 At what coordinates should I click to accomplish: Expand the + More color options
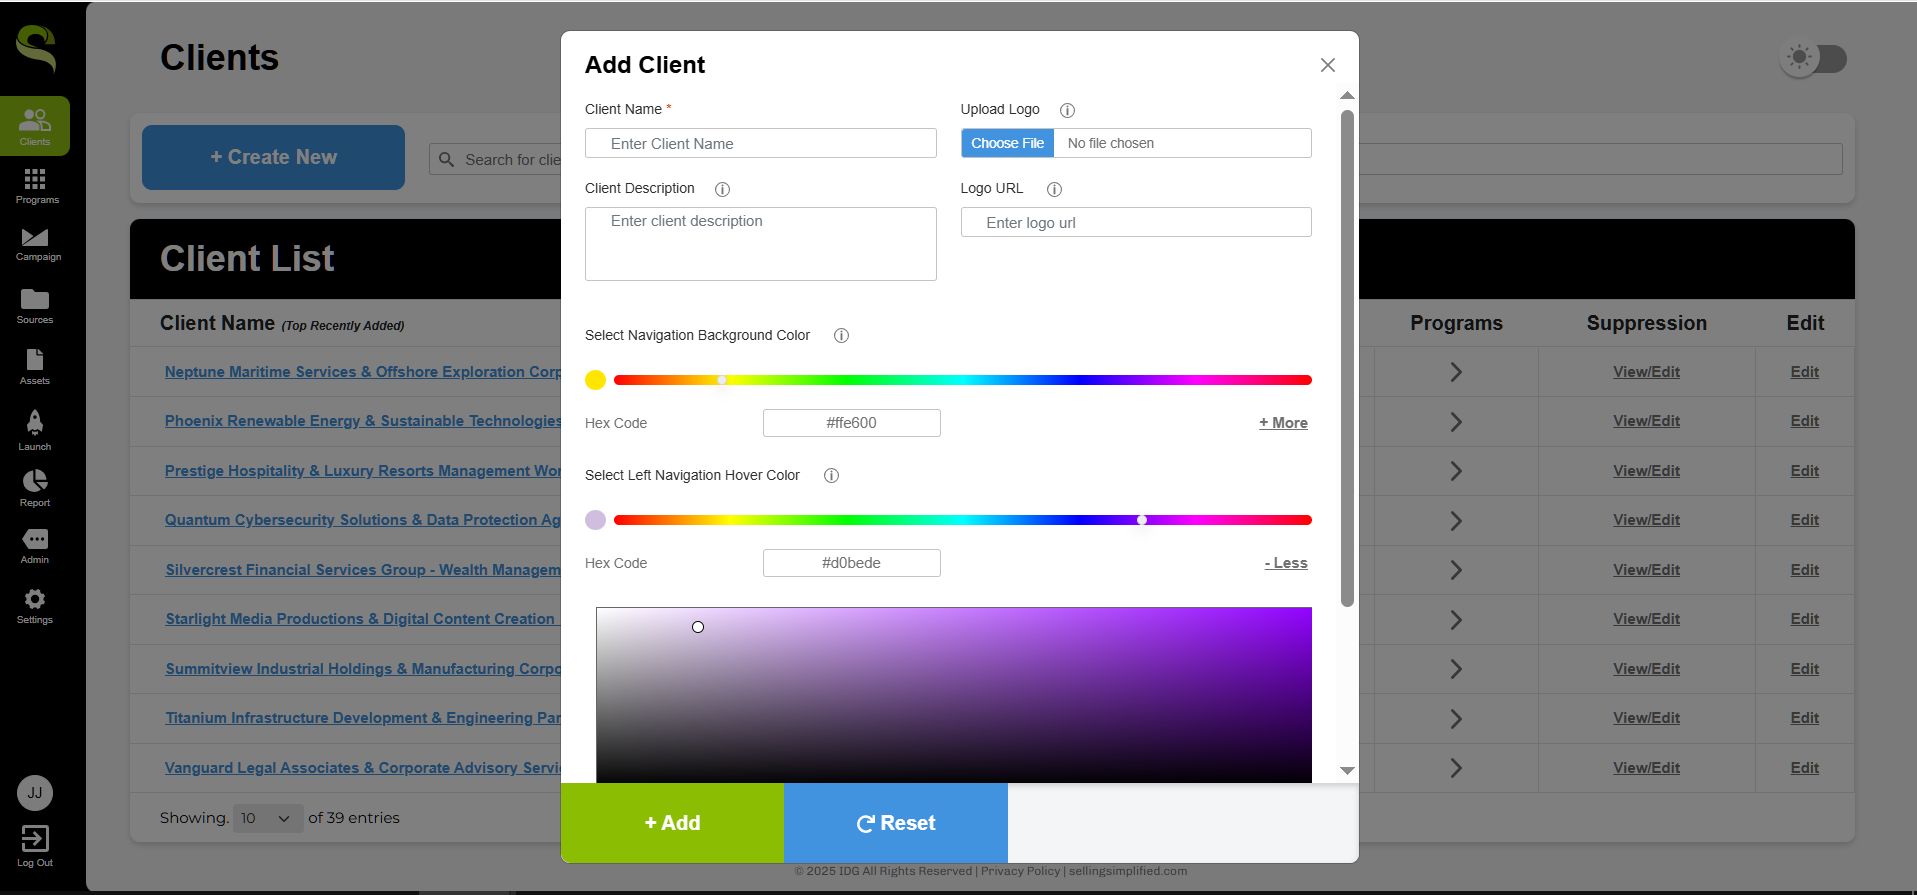tap(1283, 423)
